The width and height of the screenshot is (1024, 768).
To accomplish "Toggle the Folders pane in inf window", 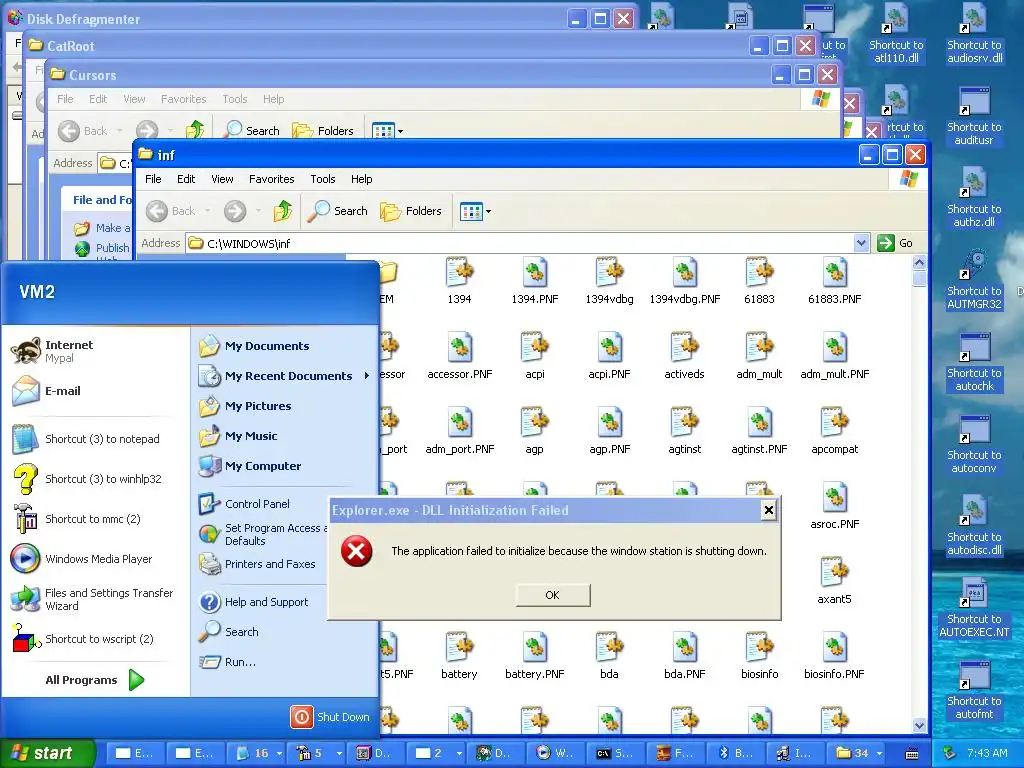I will pyautogui.click(x=411, y=211).
